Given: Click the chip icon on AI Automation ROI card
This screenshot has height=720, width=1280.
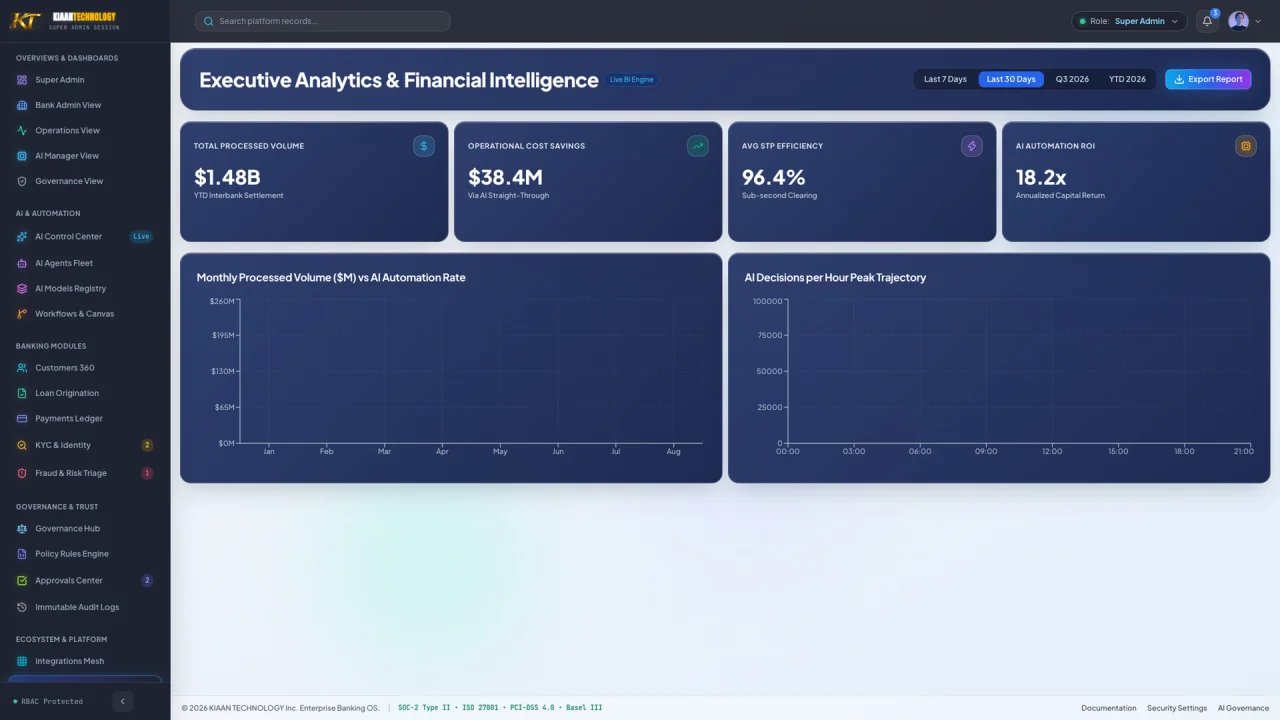Looking at the screenshot, I should (1246, 146).
